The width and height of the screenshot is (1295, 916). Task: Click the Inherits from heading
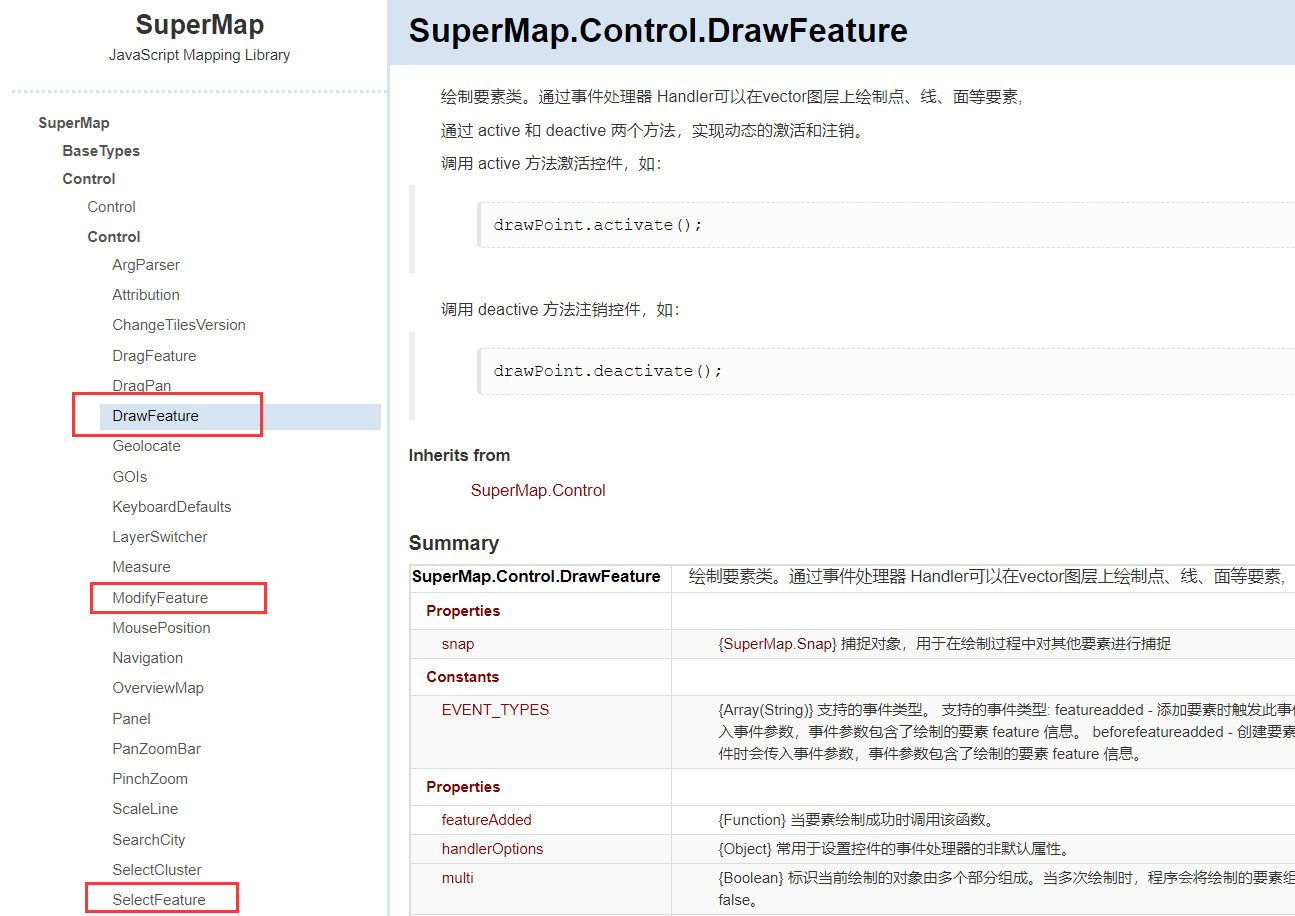[460, 455]
